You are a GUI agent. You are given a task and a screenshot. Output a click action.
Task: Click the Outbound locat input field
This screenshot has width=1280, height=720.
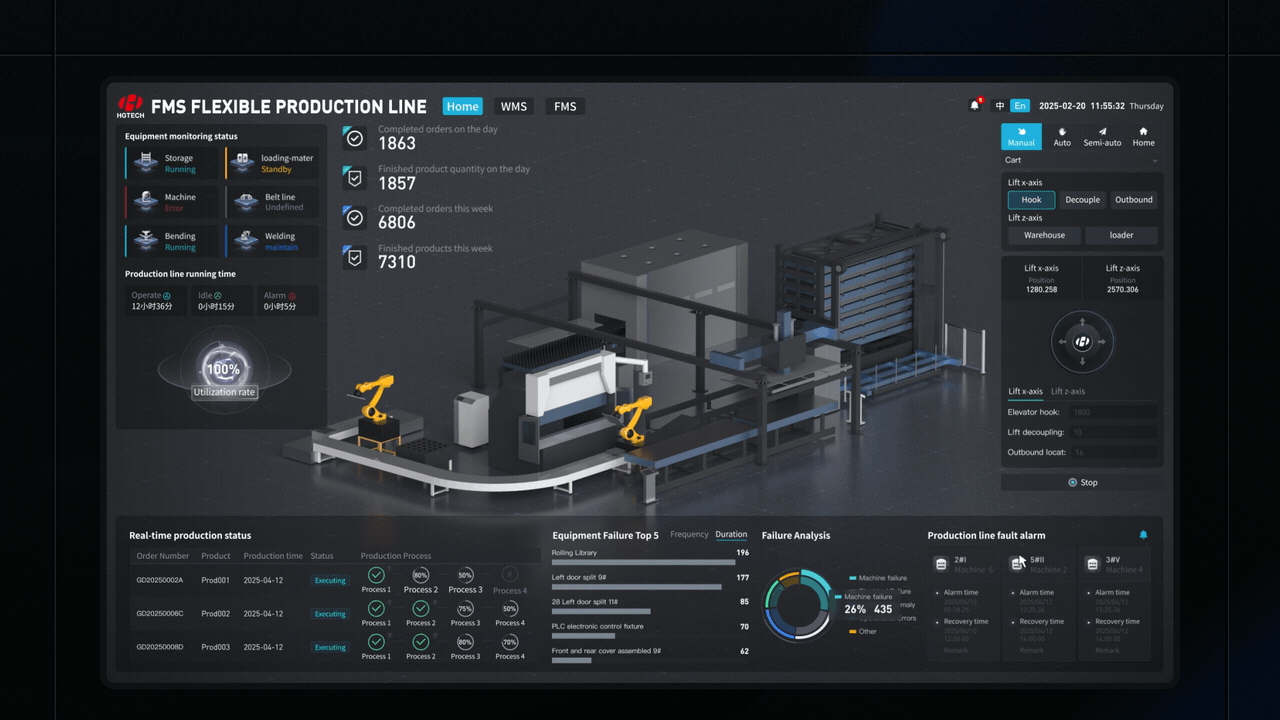coord(1112,453)
